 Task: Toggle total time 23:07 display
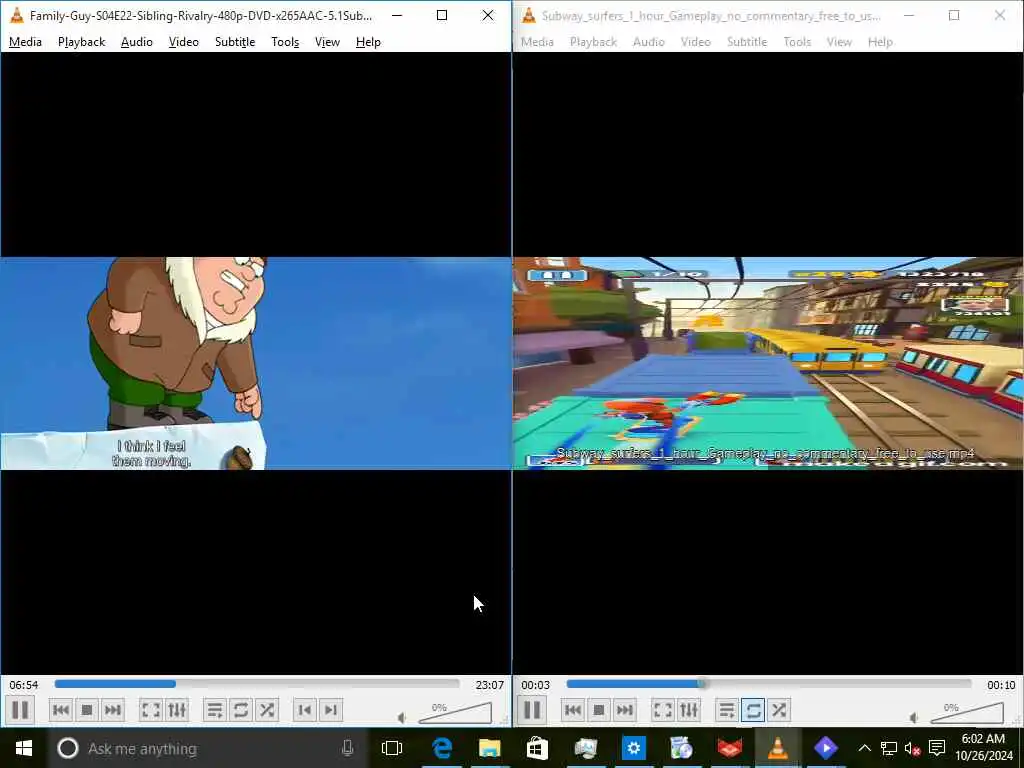489,684
